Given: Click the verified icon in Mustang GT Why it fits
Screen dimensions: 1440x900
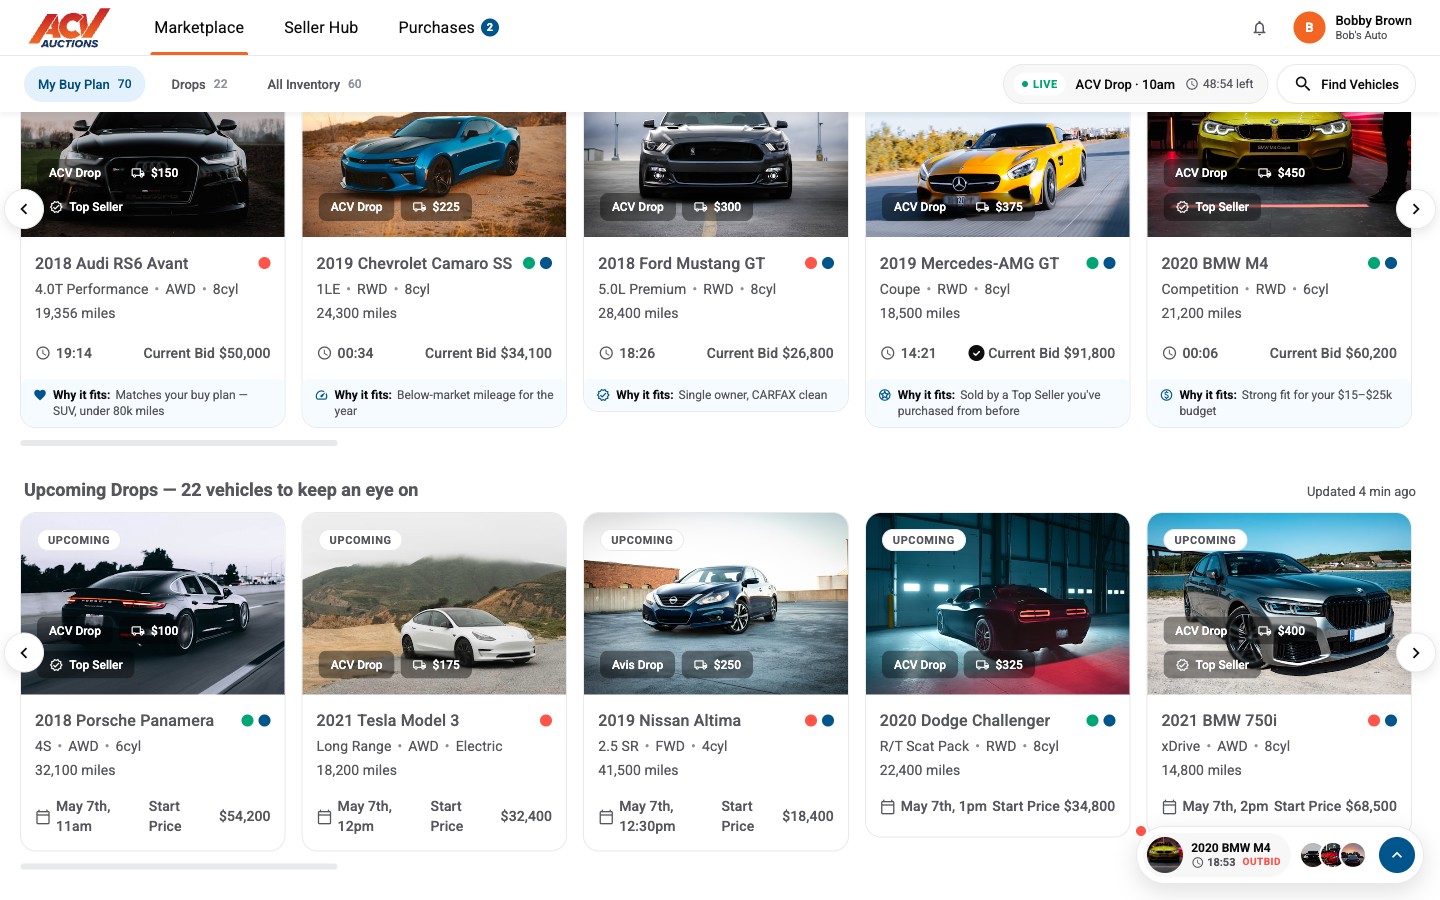Looking at the screenshot, I should [x=603, y=395].
